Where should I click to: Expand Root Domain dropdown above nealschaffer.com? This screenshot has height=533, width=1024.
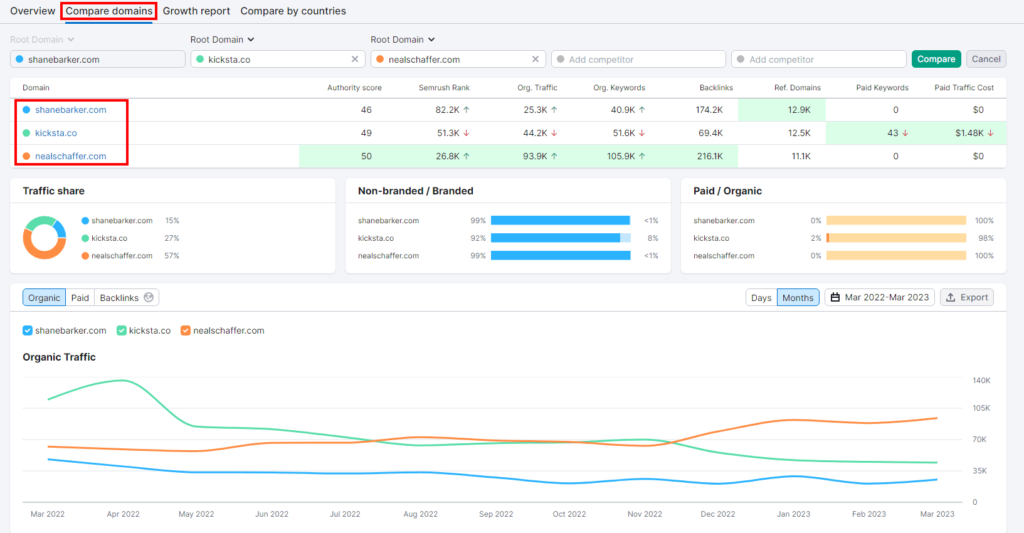[x=402, y=40]
